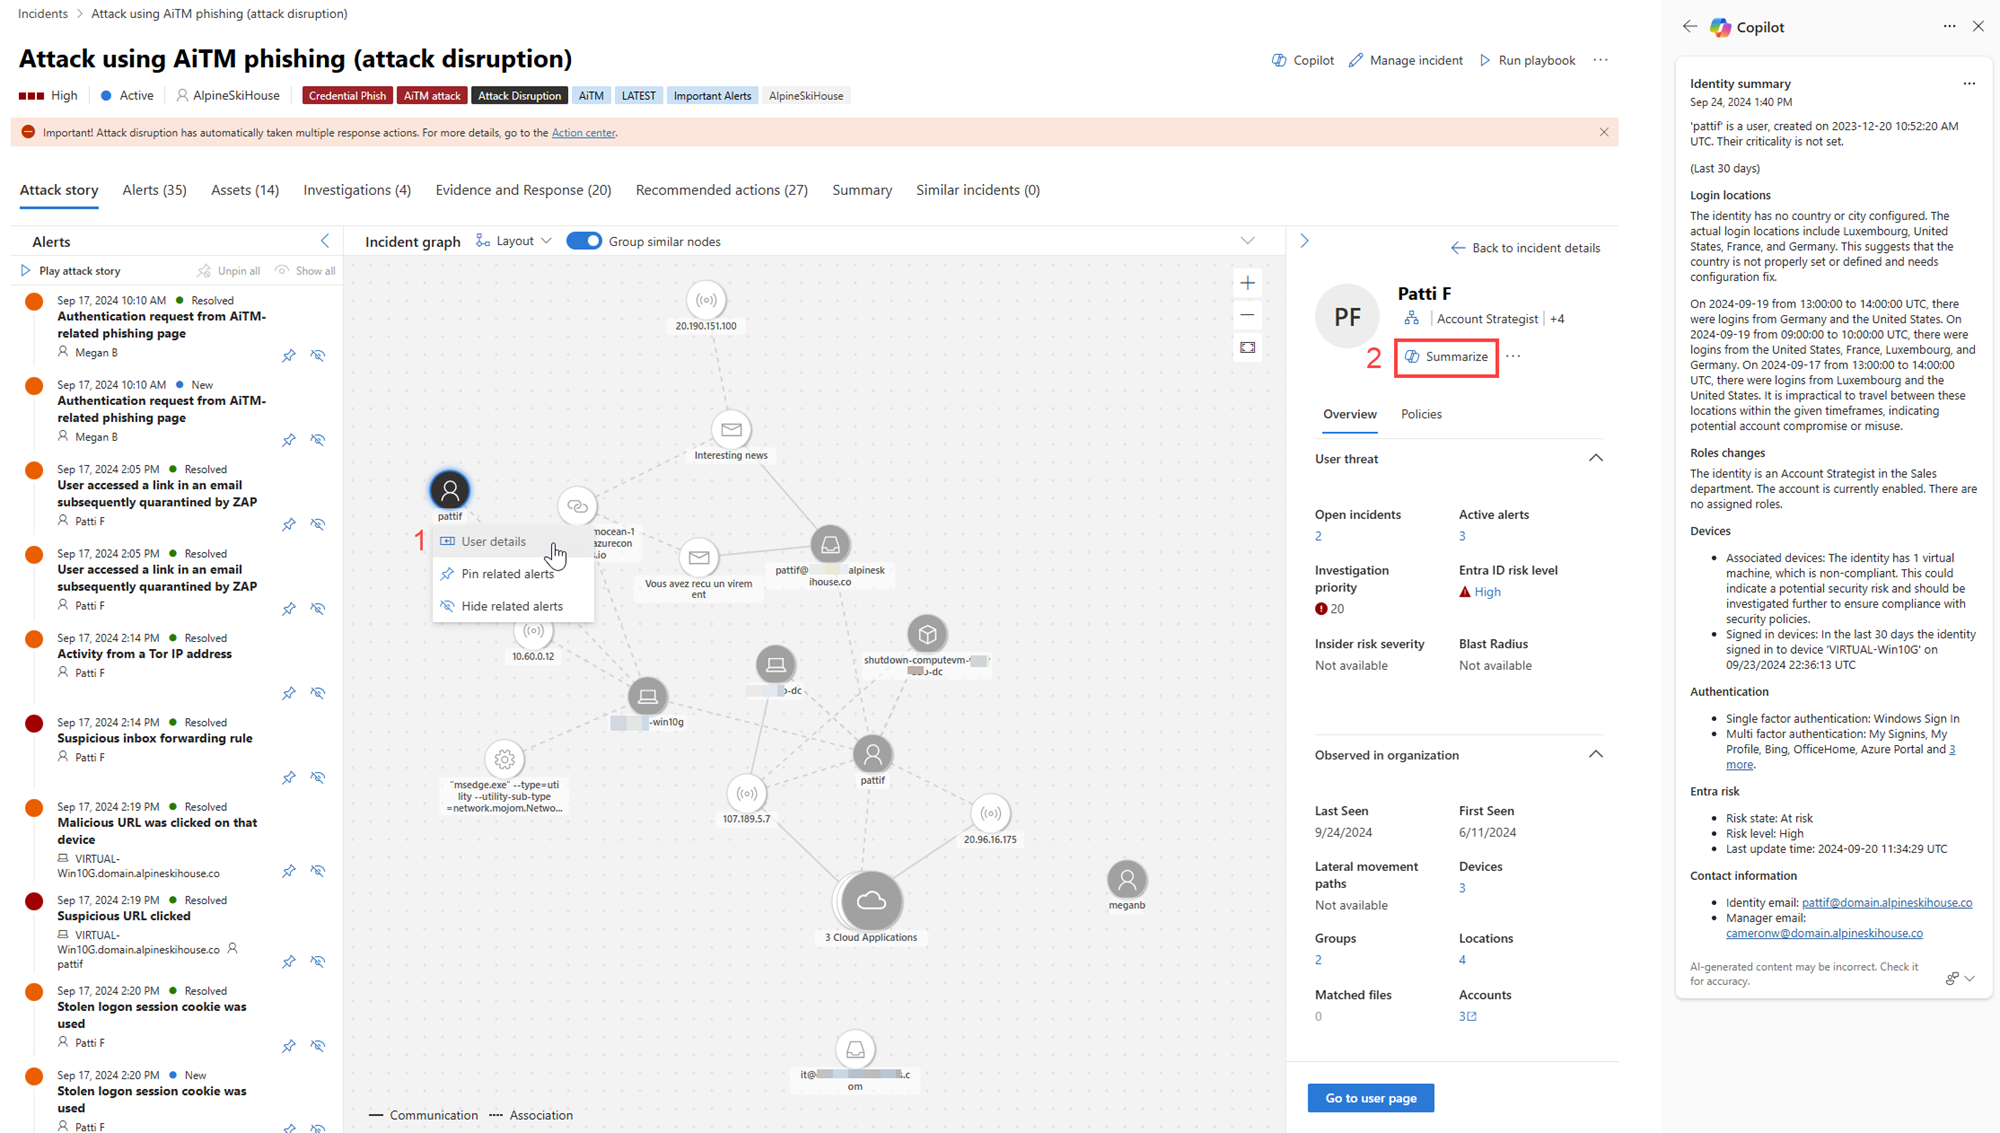Viewport: 2000px width, 1133px height.
Task: Toggle Group similar nodes switch
Action: pos(584,241)
